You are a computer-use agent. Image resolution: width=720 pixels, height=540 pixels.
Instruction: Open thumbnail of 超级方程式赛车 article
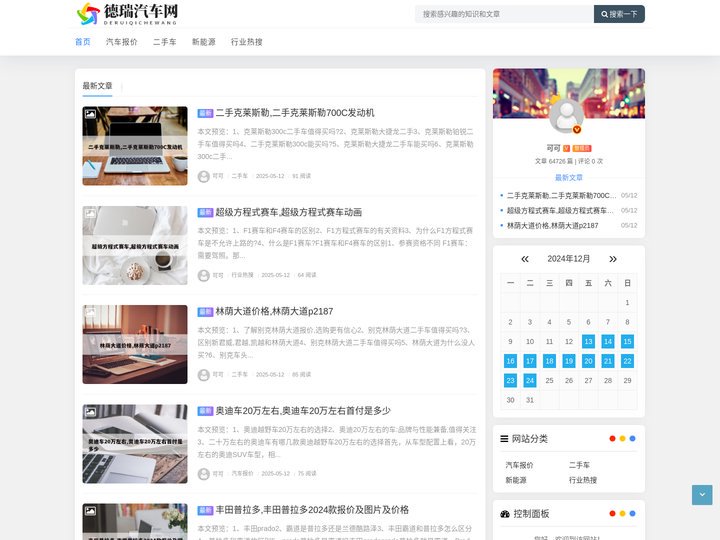click(x=135, y=245)
